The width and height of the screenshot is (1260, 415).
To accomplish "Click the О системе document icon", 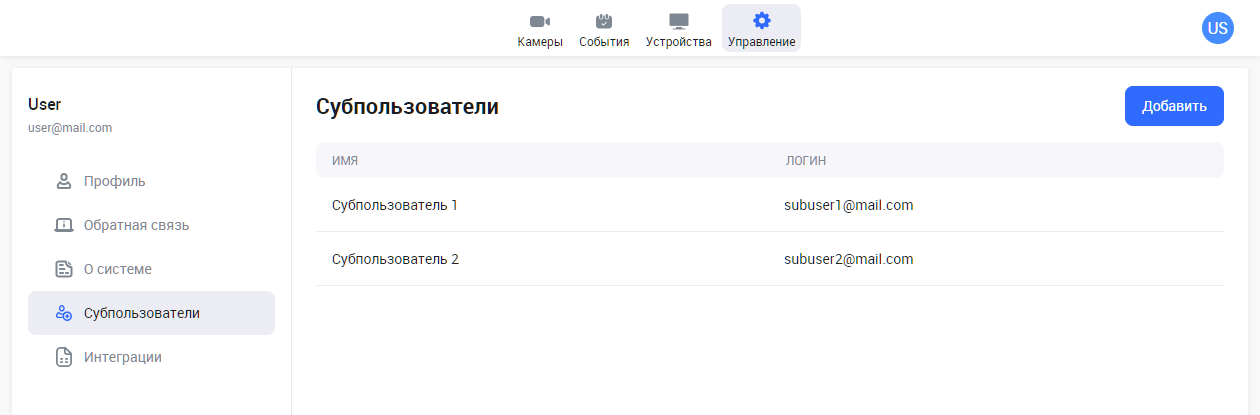I will 64,269.
